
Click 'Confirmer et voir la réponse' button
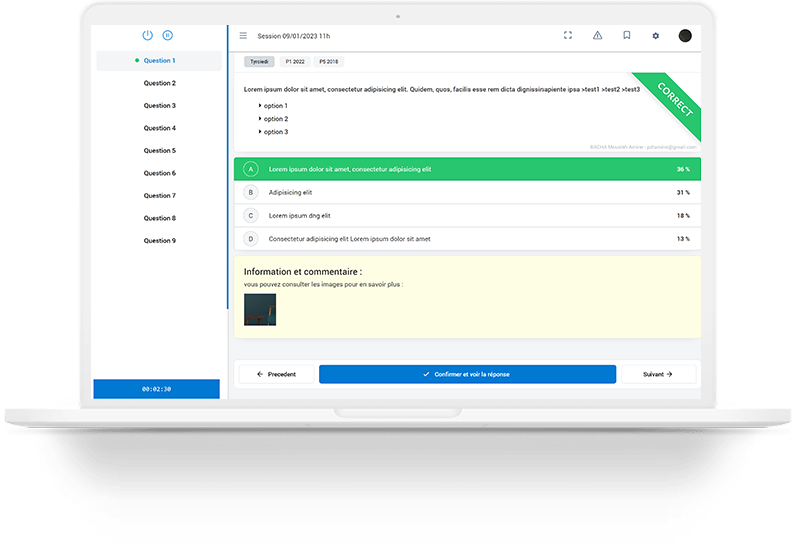467,374
